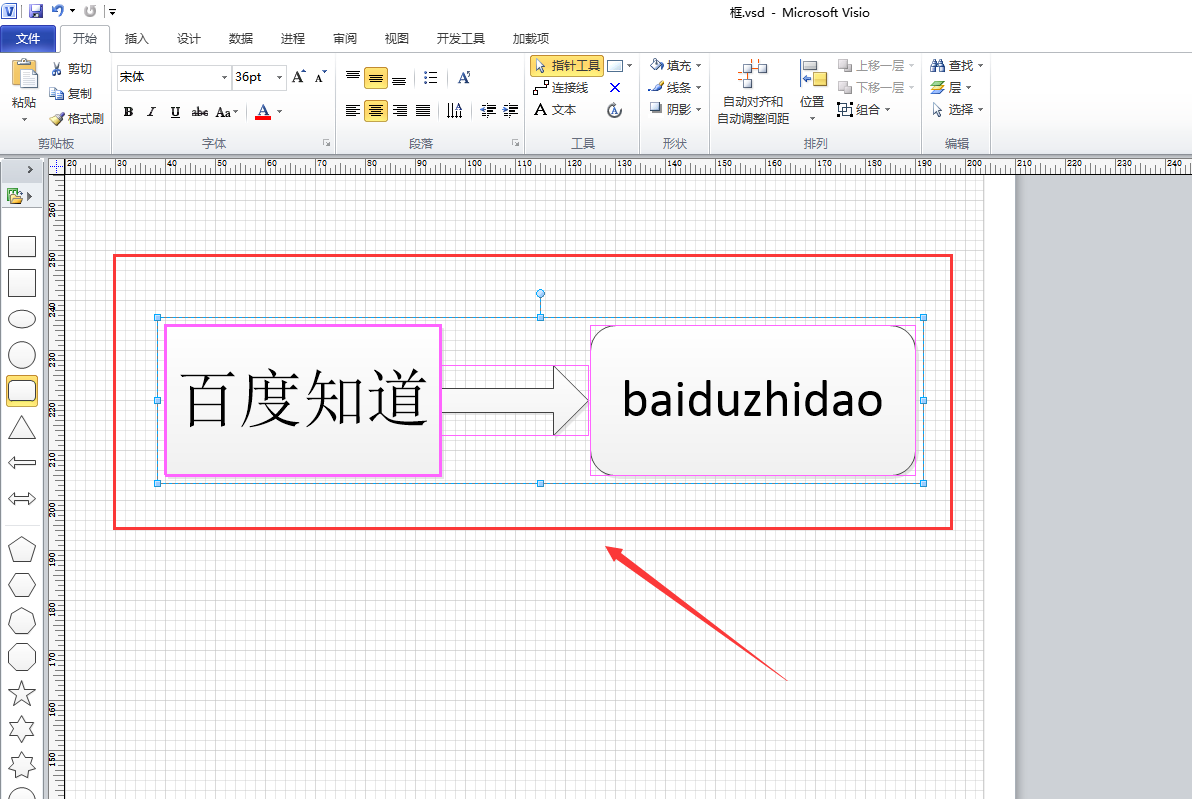
Task: Justify paragraph text
Action: tap(423, 111)
